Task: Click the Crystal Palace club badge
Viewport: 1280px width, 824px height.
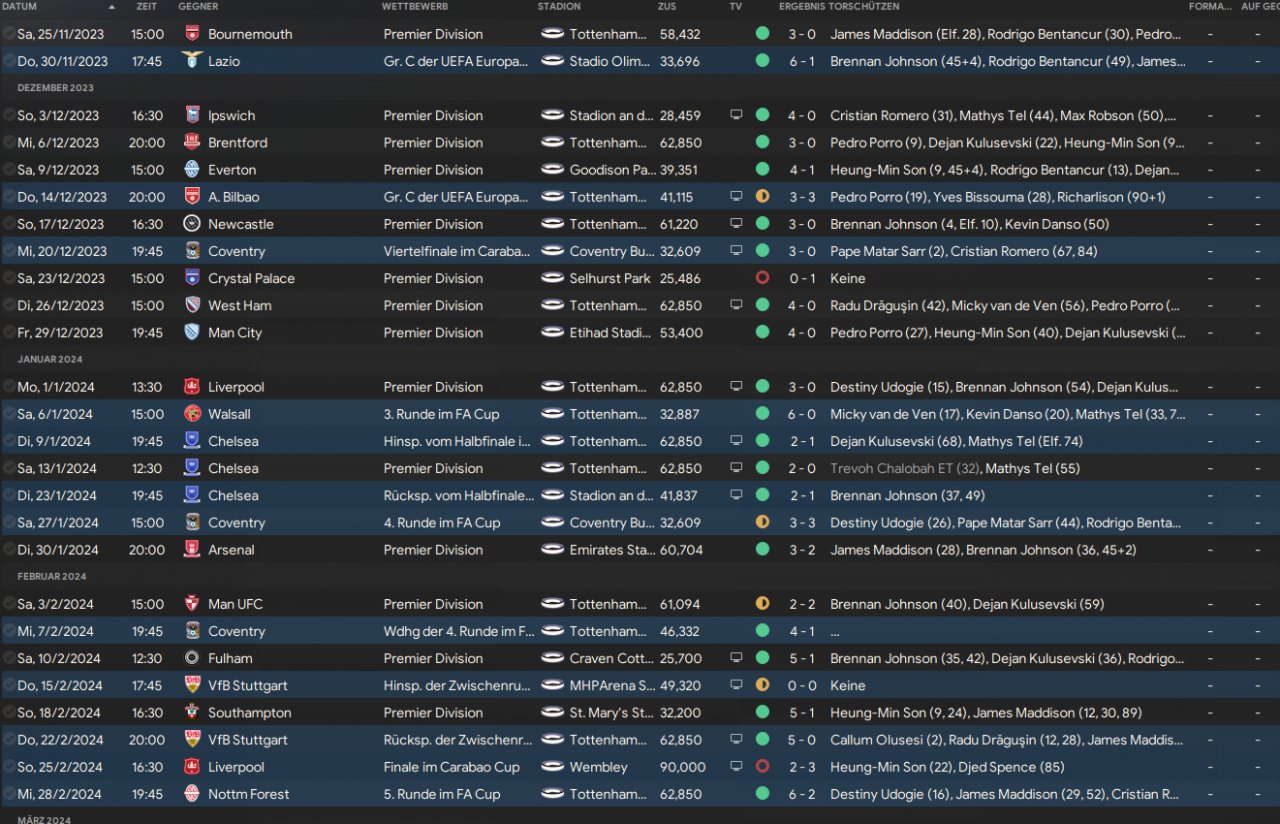Action: coord(192,278)
